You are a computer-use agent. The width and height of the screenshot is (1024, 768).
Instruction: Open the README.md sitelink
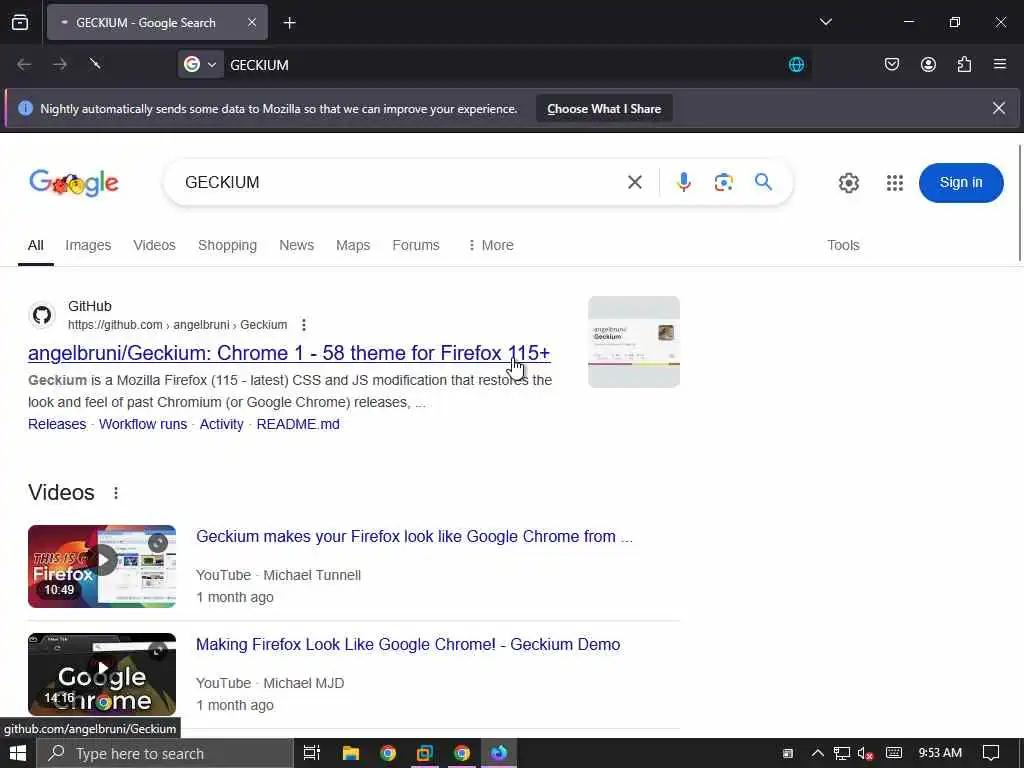click(x=298, y=424)
